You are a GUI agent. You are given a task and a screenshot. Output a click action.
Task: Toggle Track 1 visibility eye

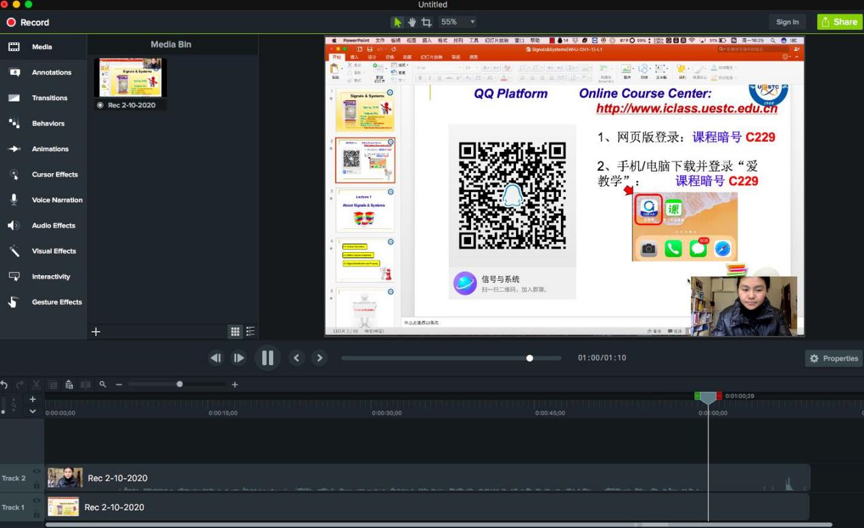pos(37,501)
